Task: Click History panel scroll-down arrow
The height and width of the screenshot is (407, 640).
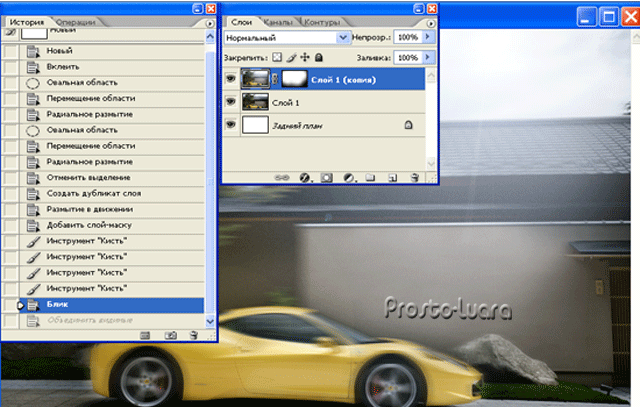Action: pyautogui.click(x=210, y=321)
